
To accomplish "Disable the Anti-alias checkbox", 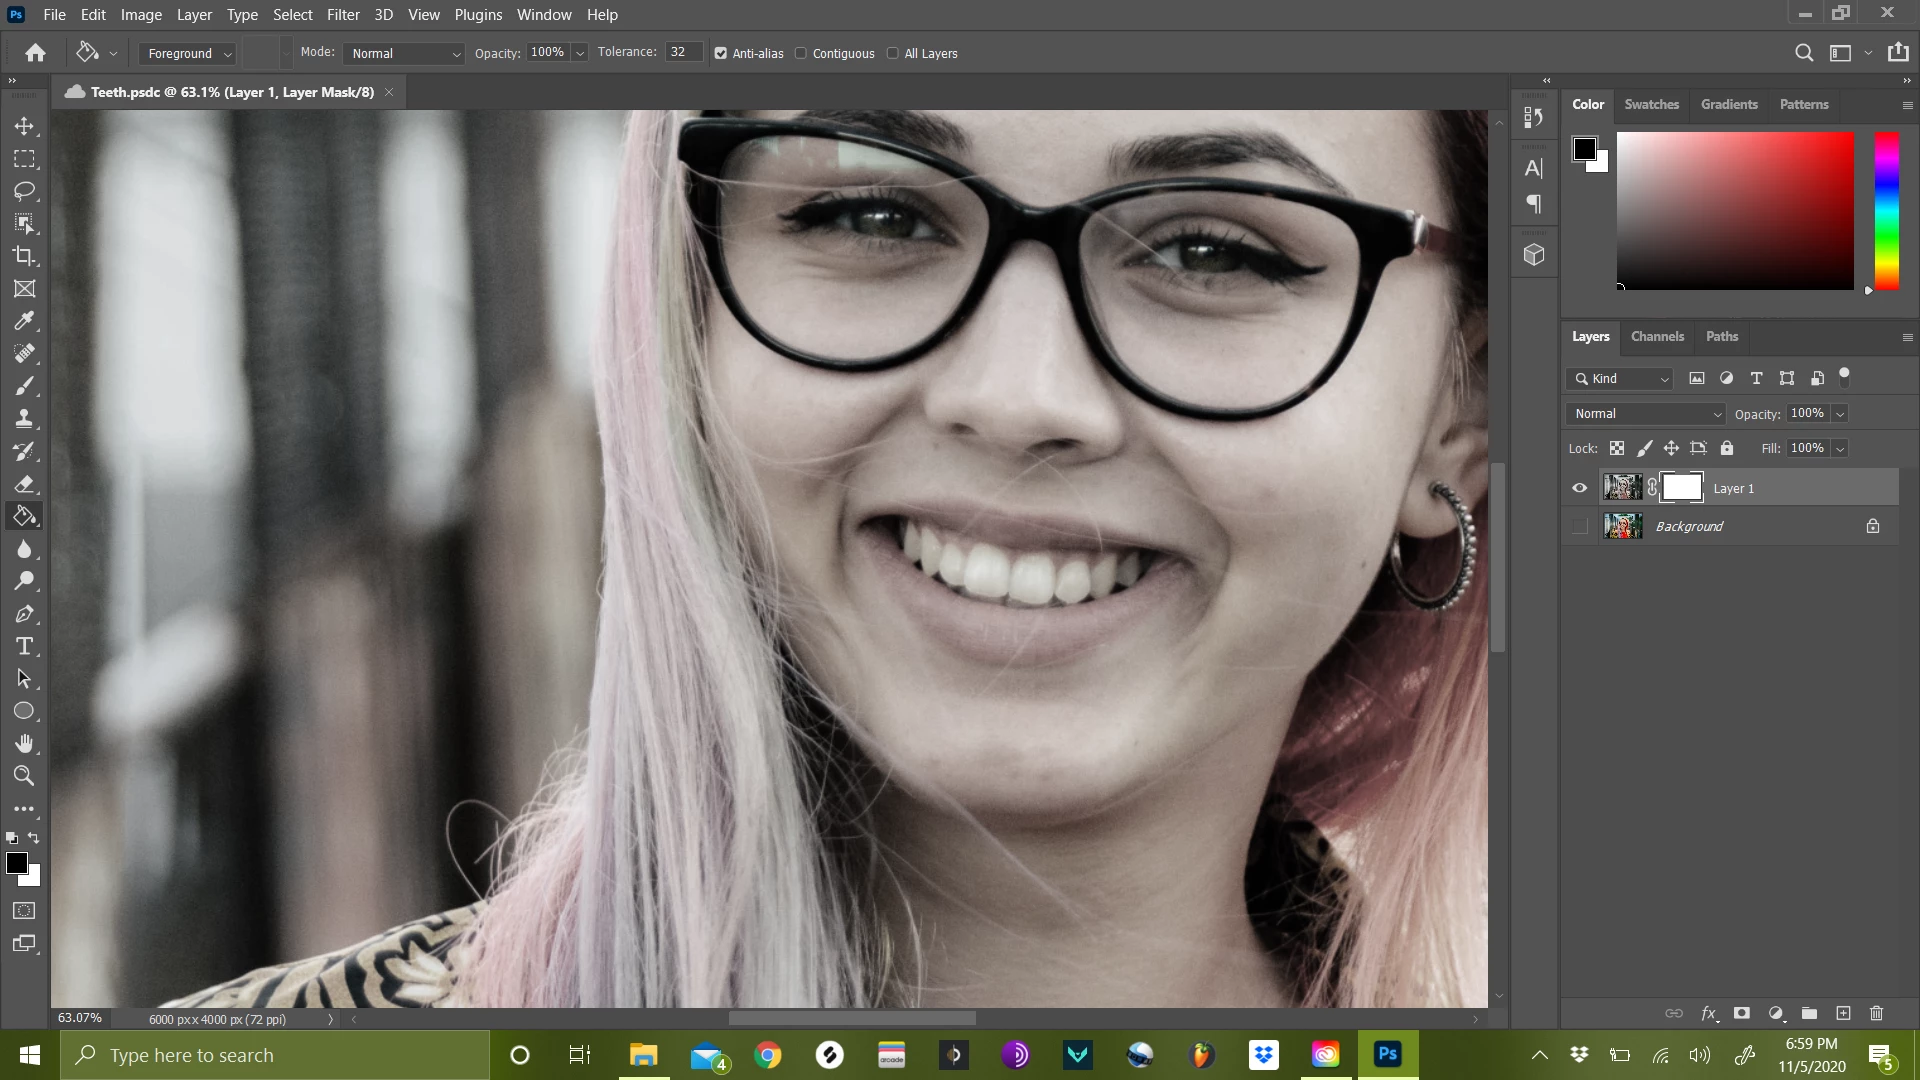I will 721,54.
